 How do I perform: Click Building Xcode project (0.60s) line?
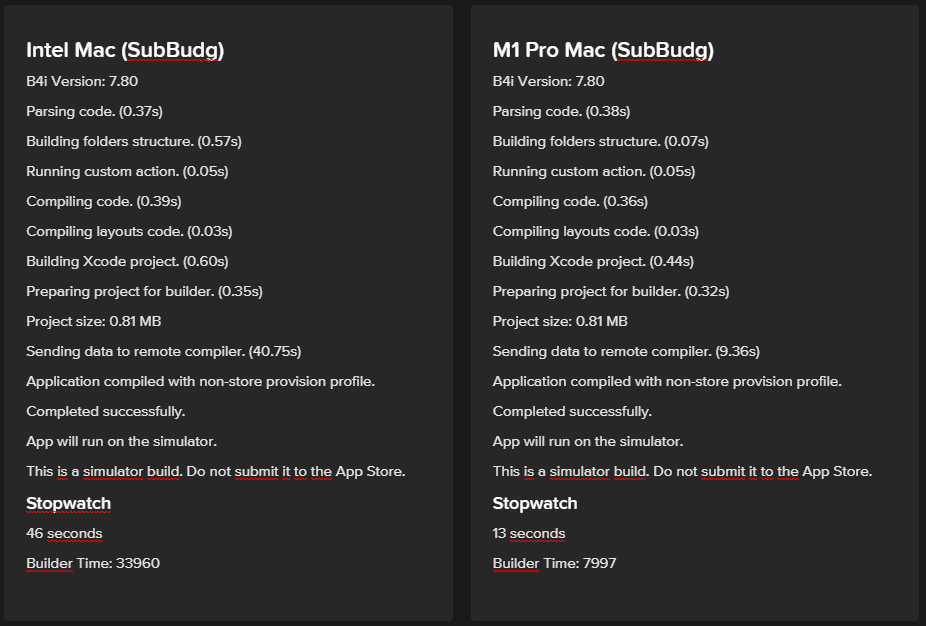tap(127, 261)
